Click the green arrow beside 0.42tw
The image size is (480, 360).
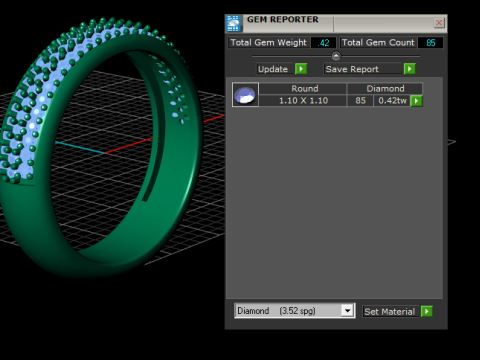pyautogui.click(x=417, y=101)
